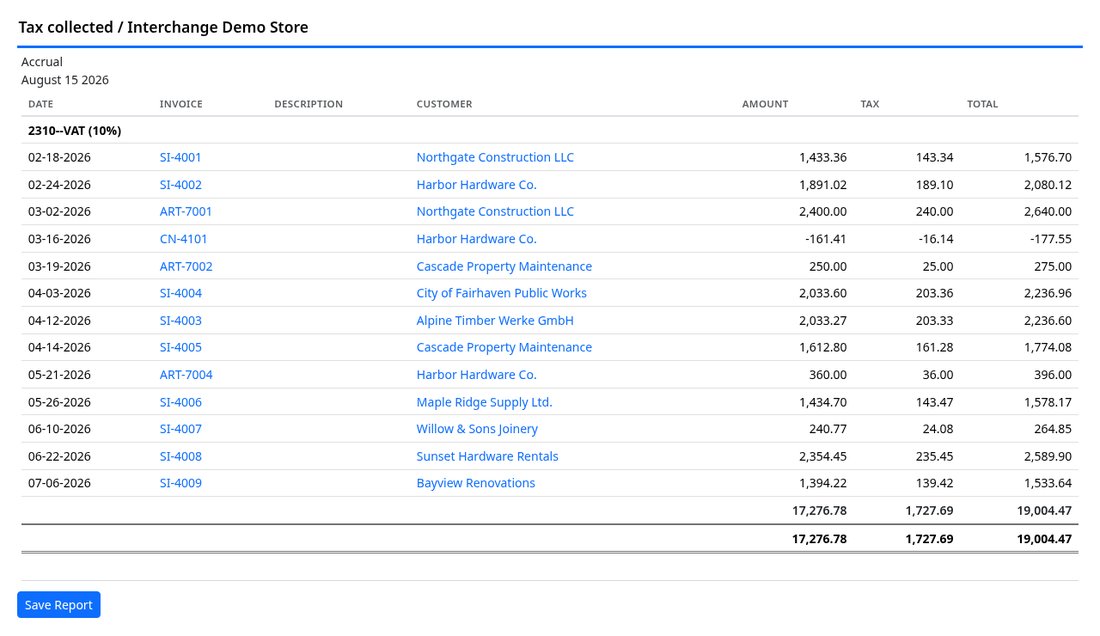Select total 2,640.00

1048,211
